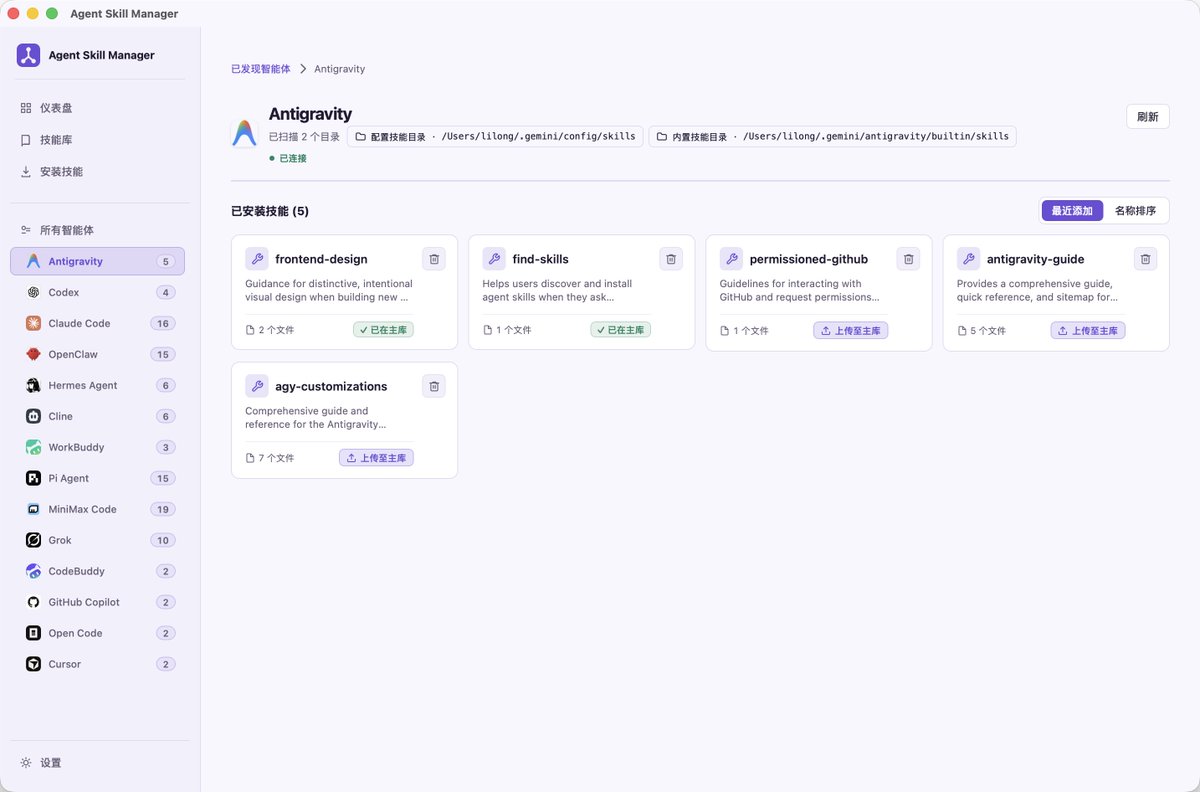Click the agy-customizations wrench icon

[257, 386]
